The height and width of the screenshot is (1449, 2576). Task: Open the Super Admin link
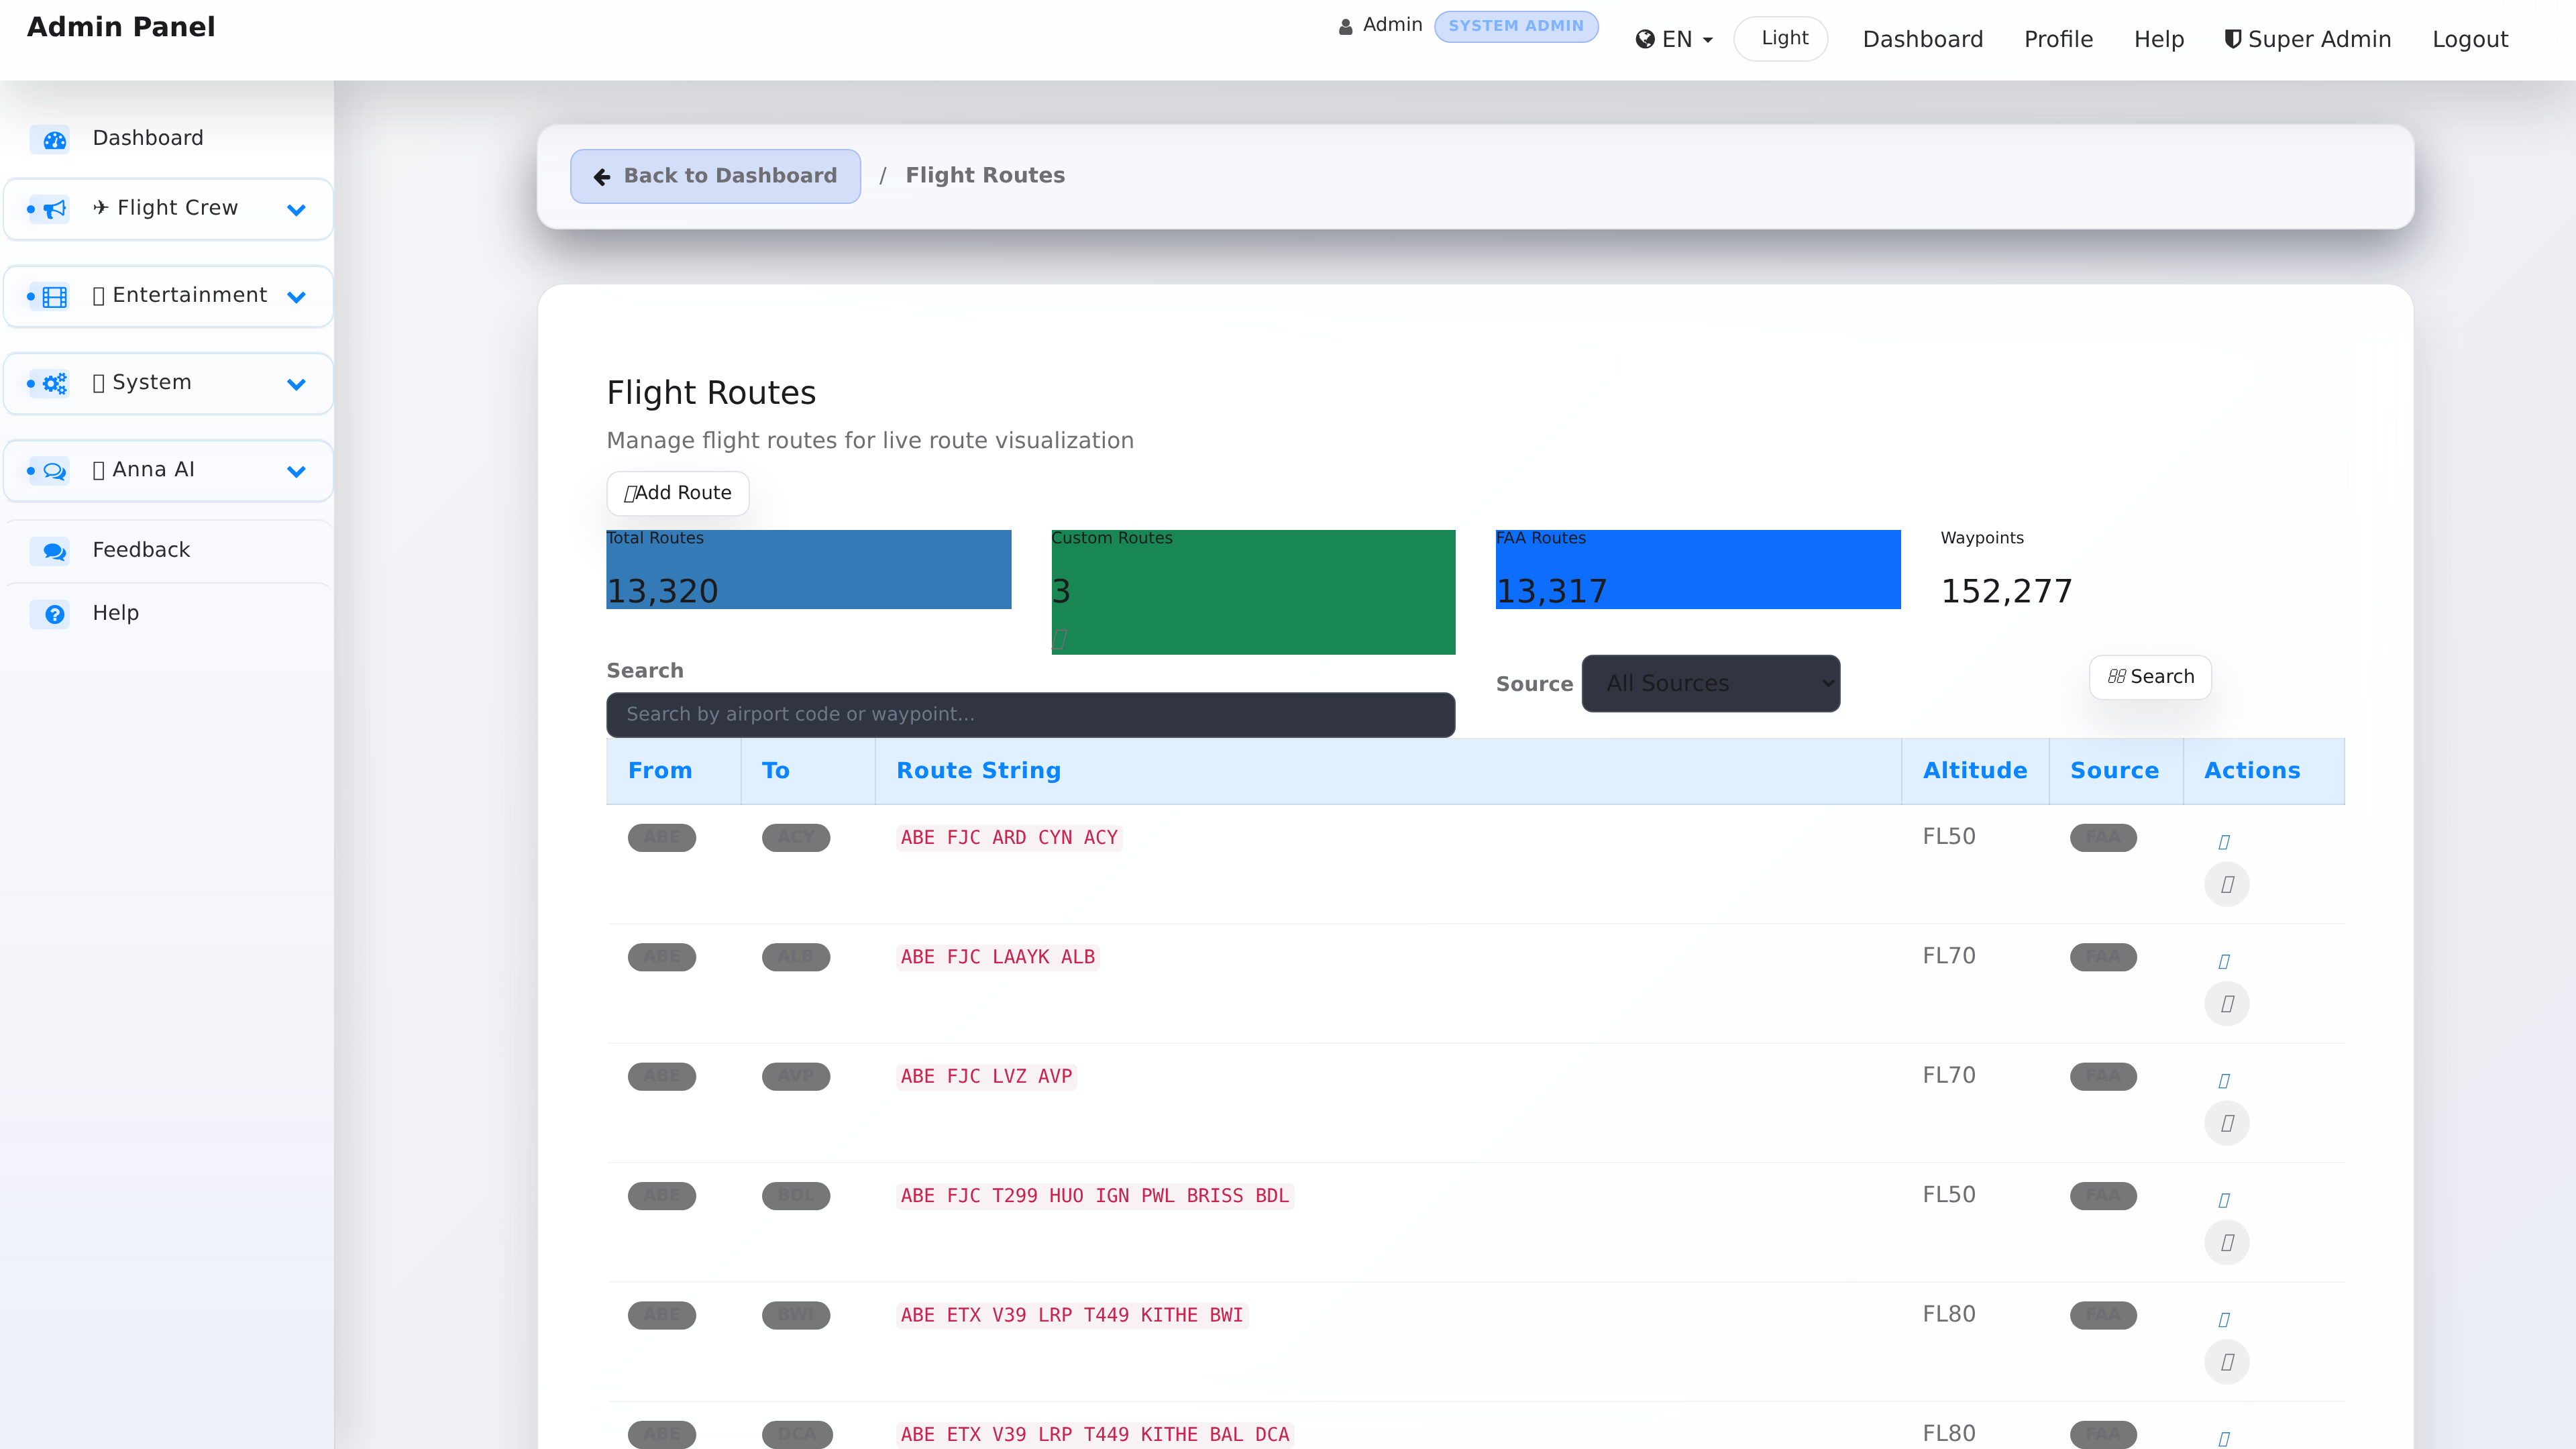pyautogui.click(x=2308, y=39)
